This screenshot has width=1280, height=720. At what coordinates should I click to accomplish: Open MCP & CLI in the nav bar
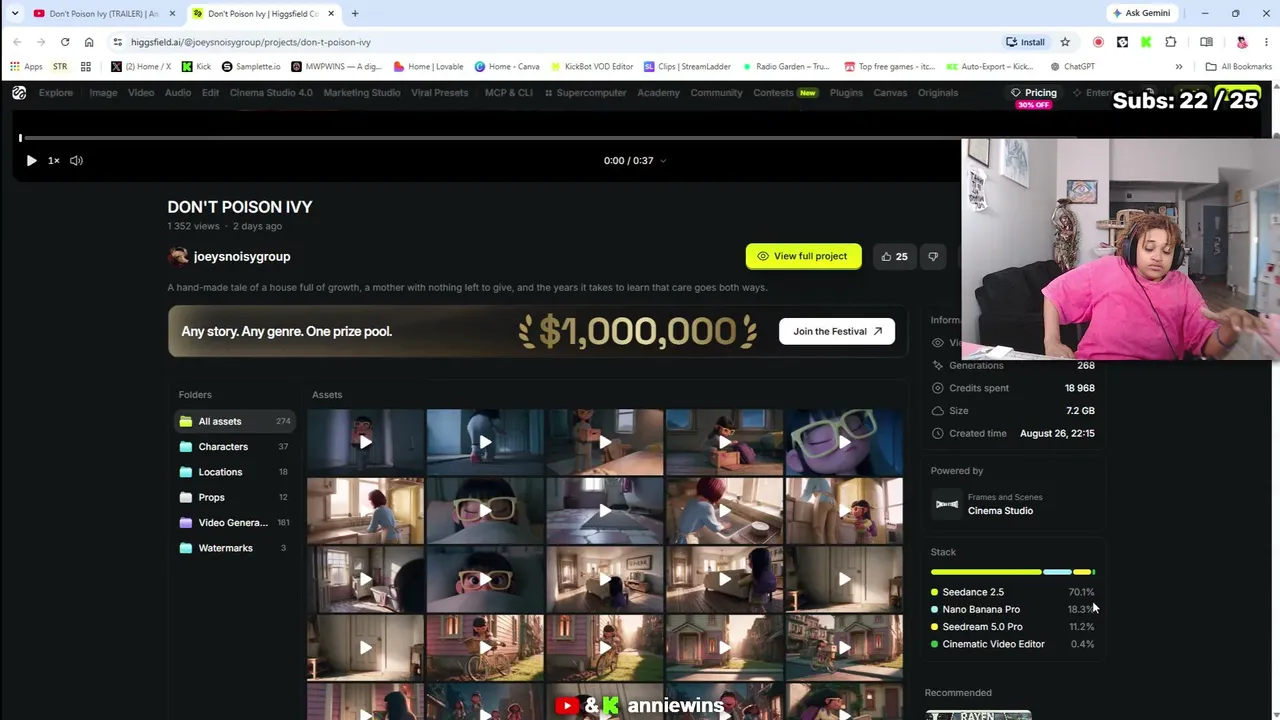pyautogui.click(x=509, y=92)
